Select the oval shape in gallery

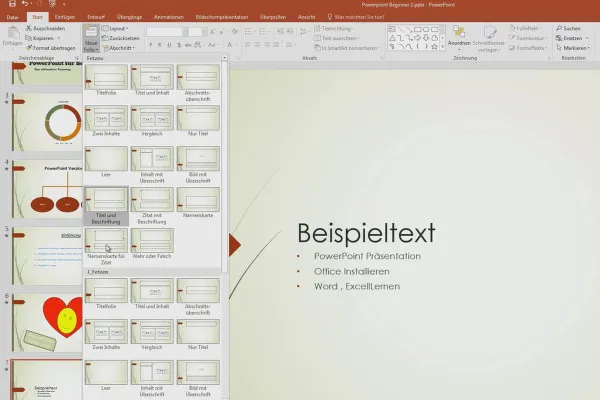426,29
